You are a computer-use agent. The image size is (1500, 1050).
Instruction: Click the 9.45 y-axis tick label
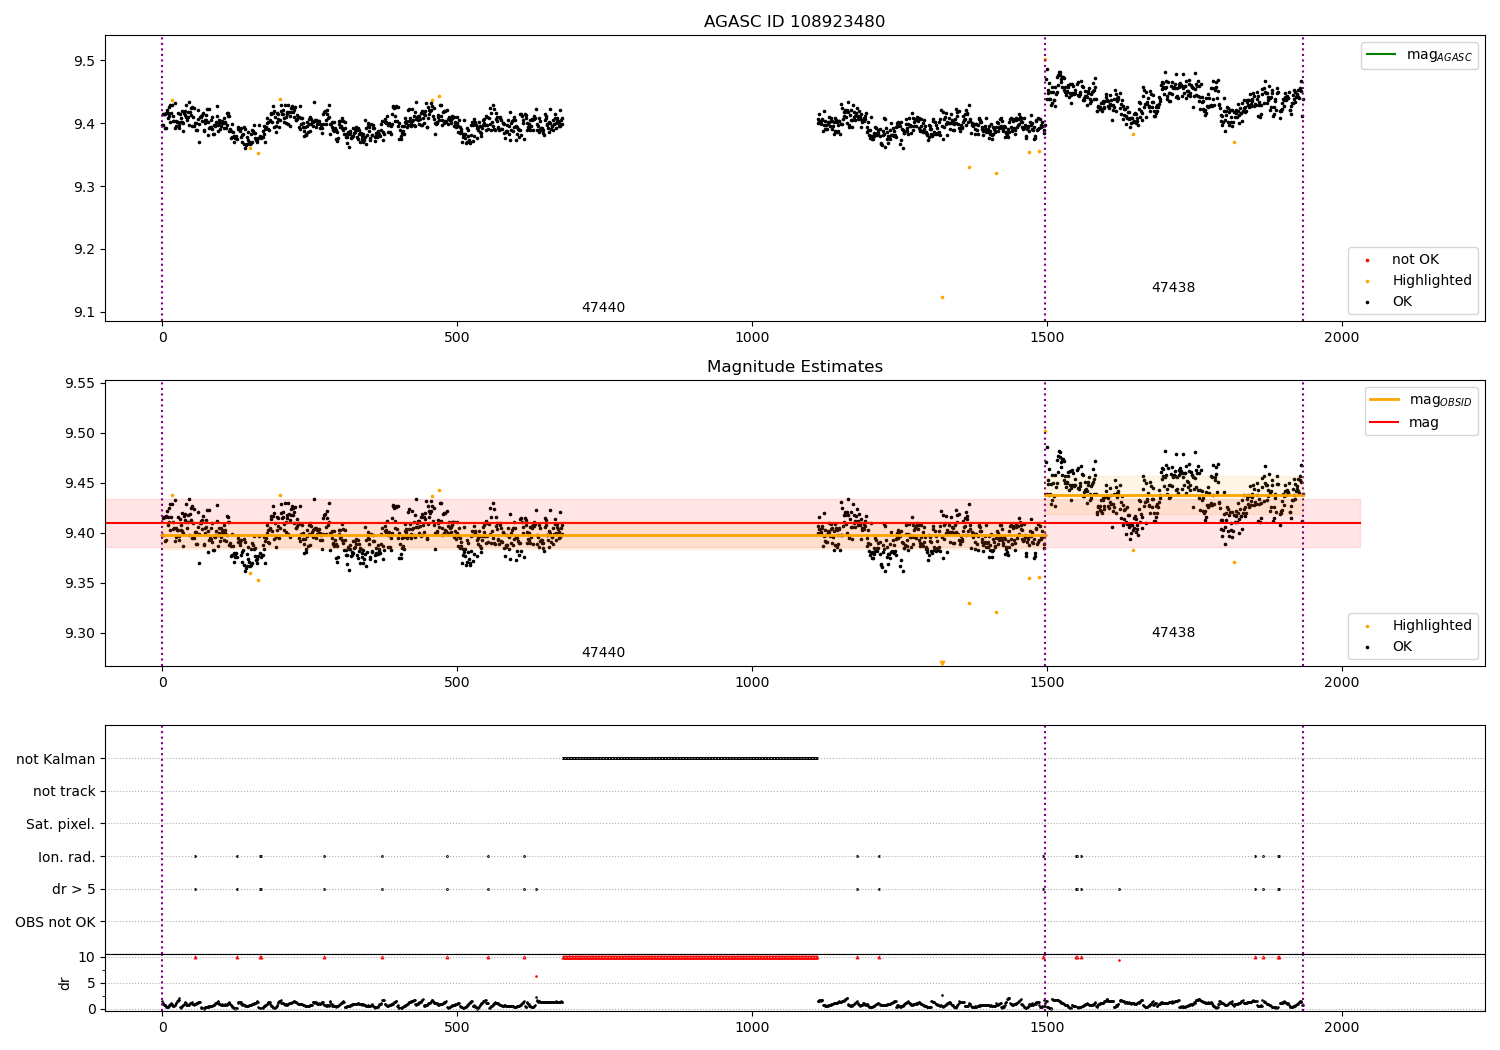80,484
